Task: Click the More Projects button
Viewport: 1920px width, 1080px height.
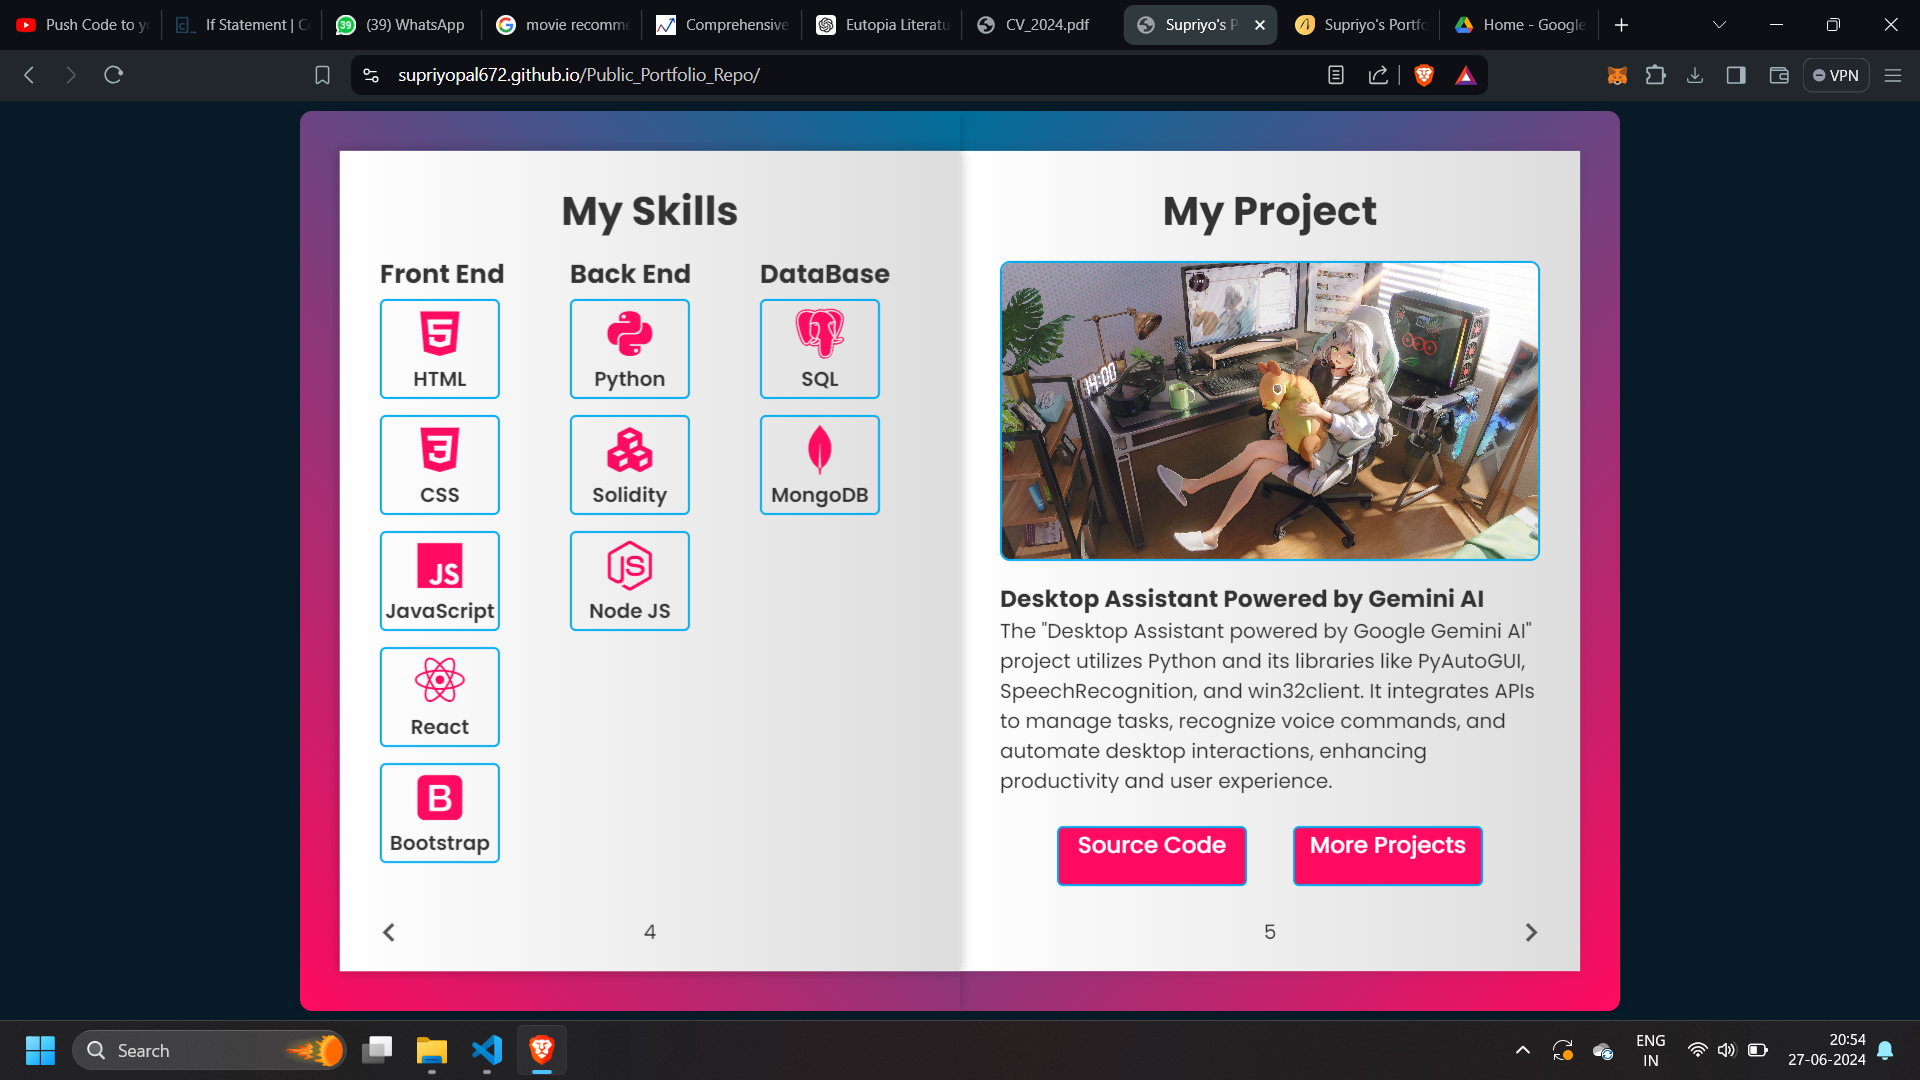Action: click(x=1387, y=855)
